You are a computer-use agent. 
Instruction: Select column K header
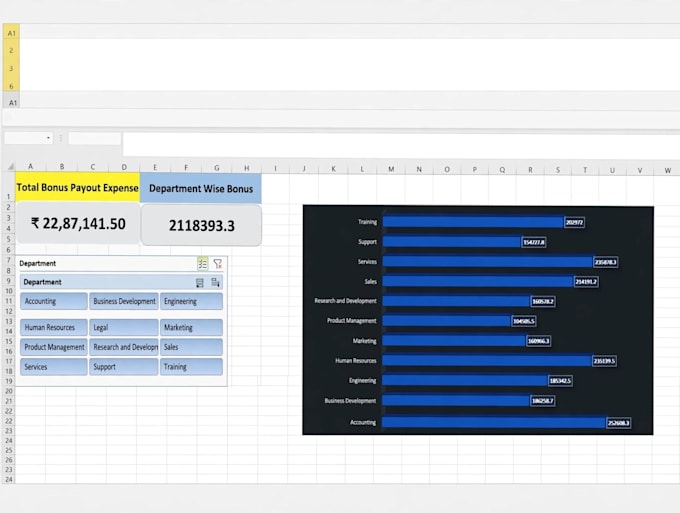333,168
